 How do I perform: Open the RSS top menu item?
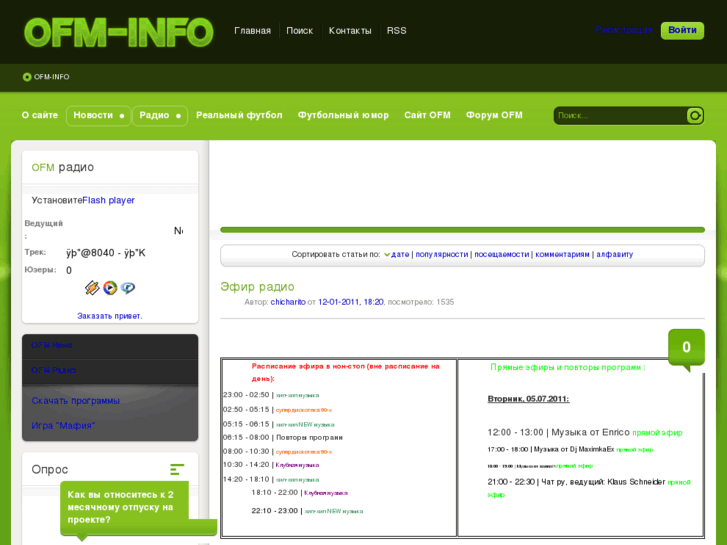tap(396, 31)
